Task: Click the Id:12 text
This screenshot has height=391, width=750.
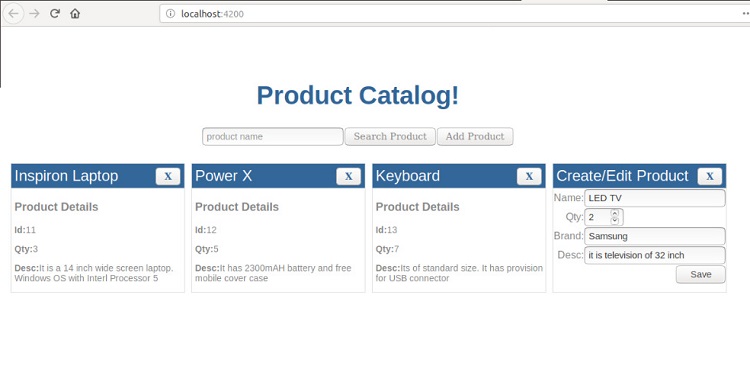Action: click(206, 230)
